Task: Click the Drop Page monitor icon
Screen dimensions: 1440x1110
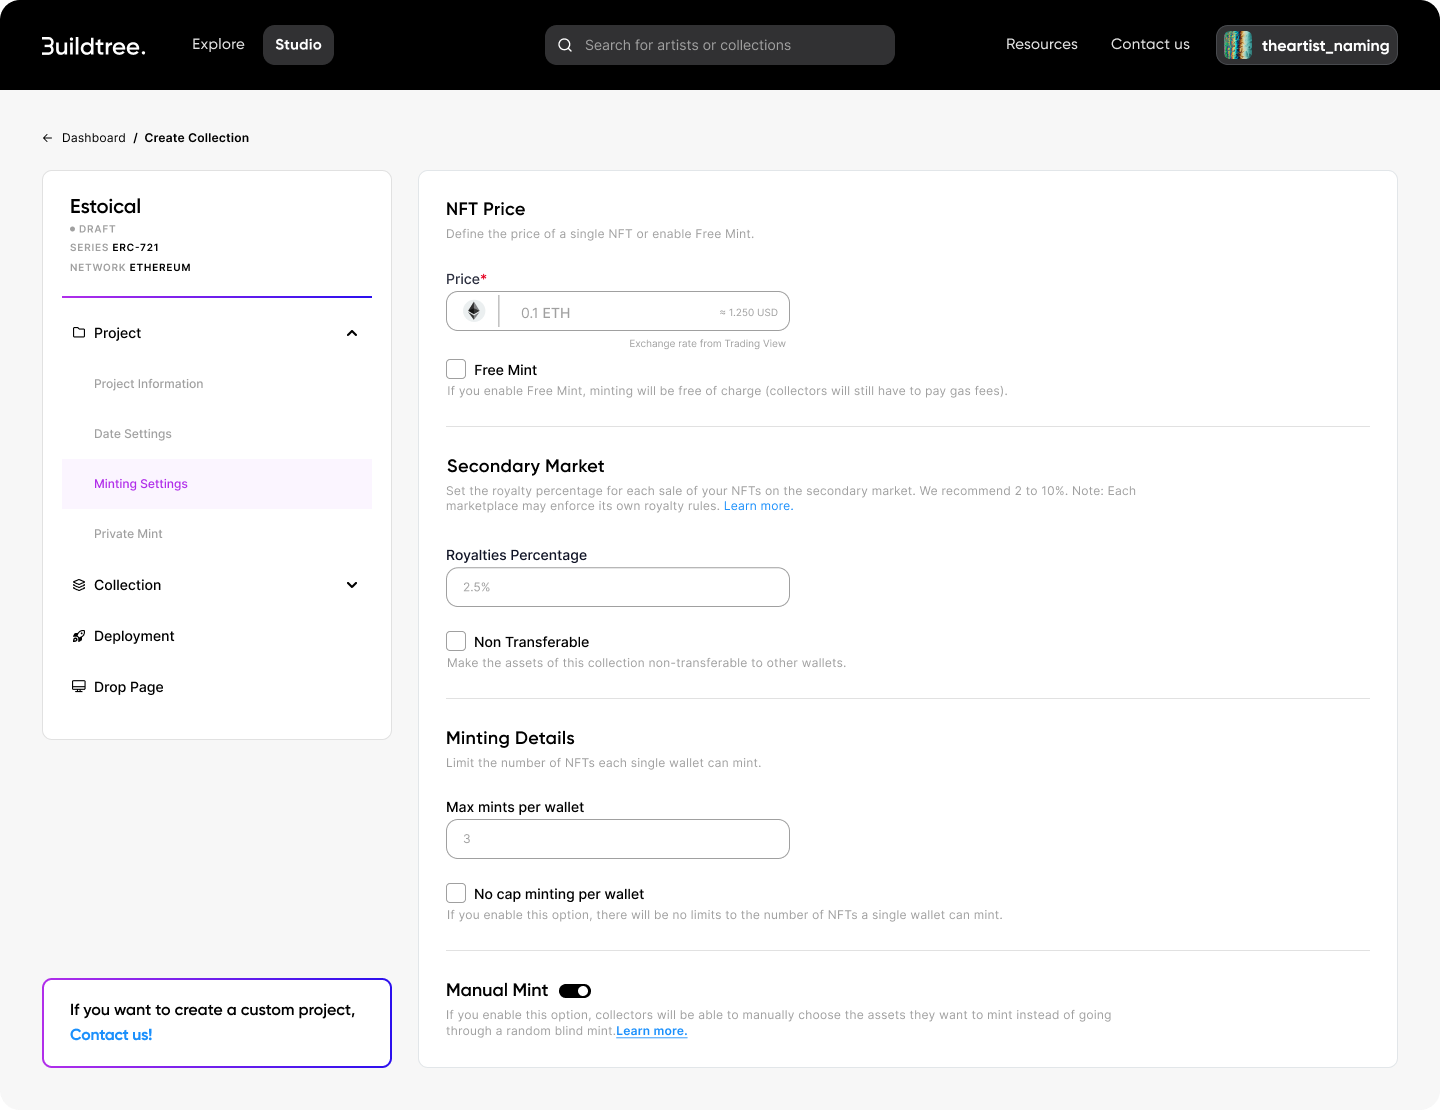Action: 79,687
